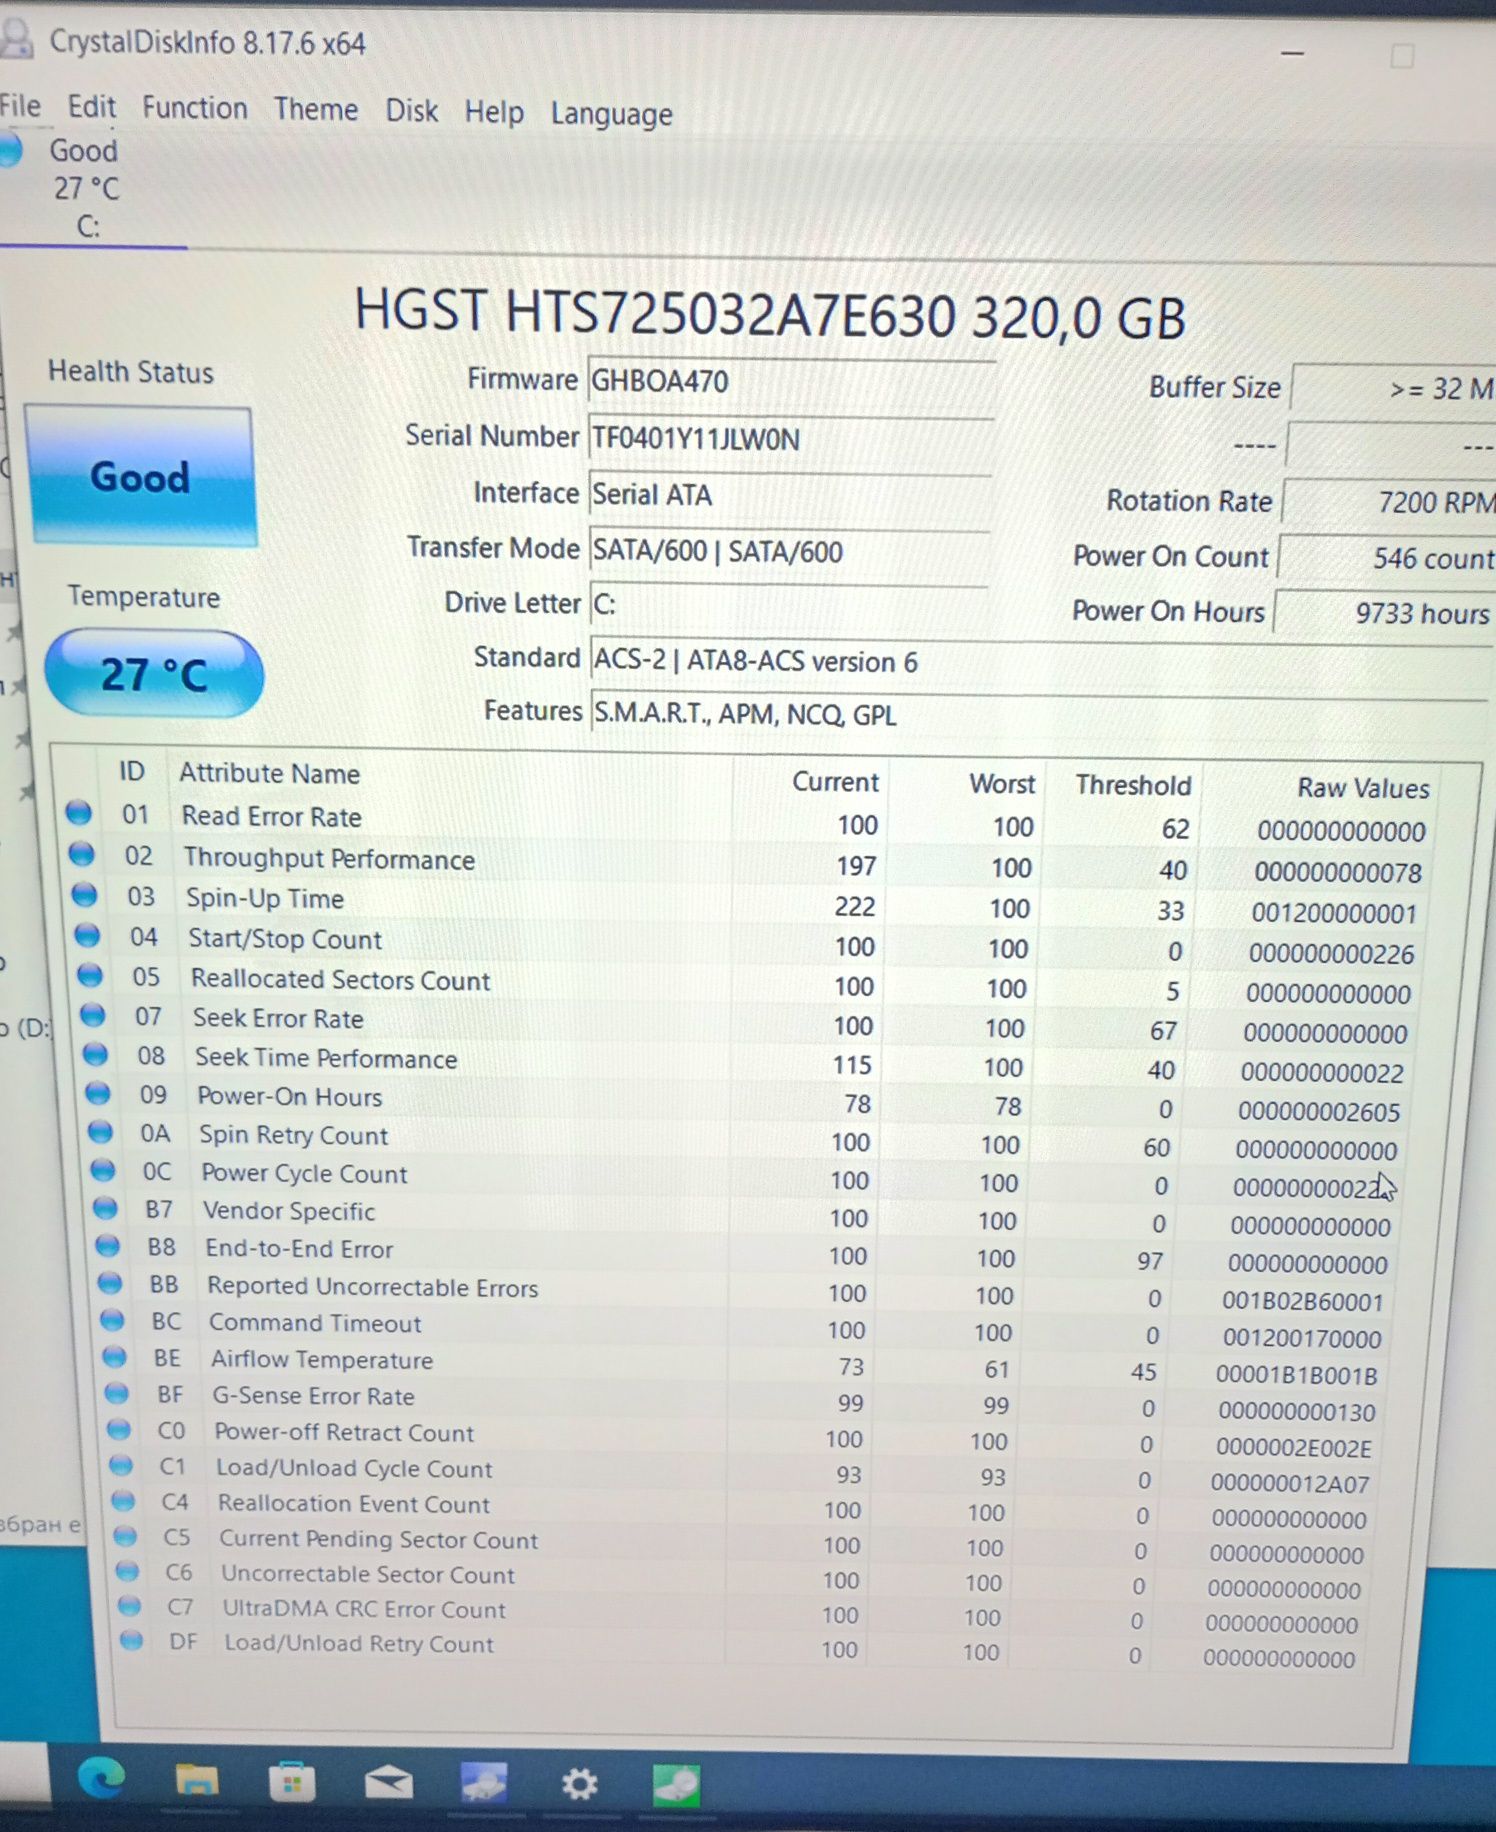
Task: Click the Attribute Name column header
Action: click(x=270, y=773)
